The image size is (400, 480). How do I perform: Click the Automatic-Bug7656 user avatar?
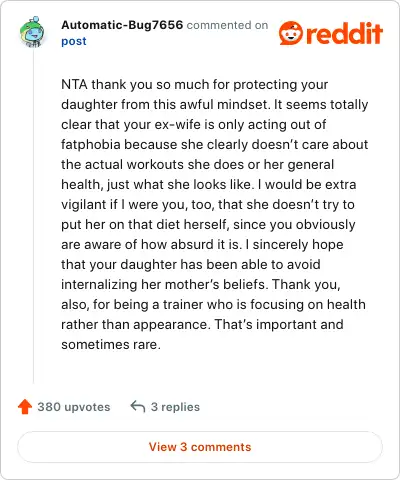pos(32,32)
